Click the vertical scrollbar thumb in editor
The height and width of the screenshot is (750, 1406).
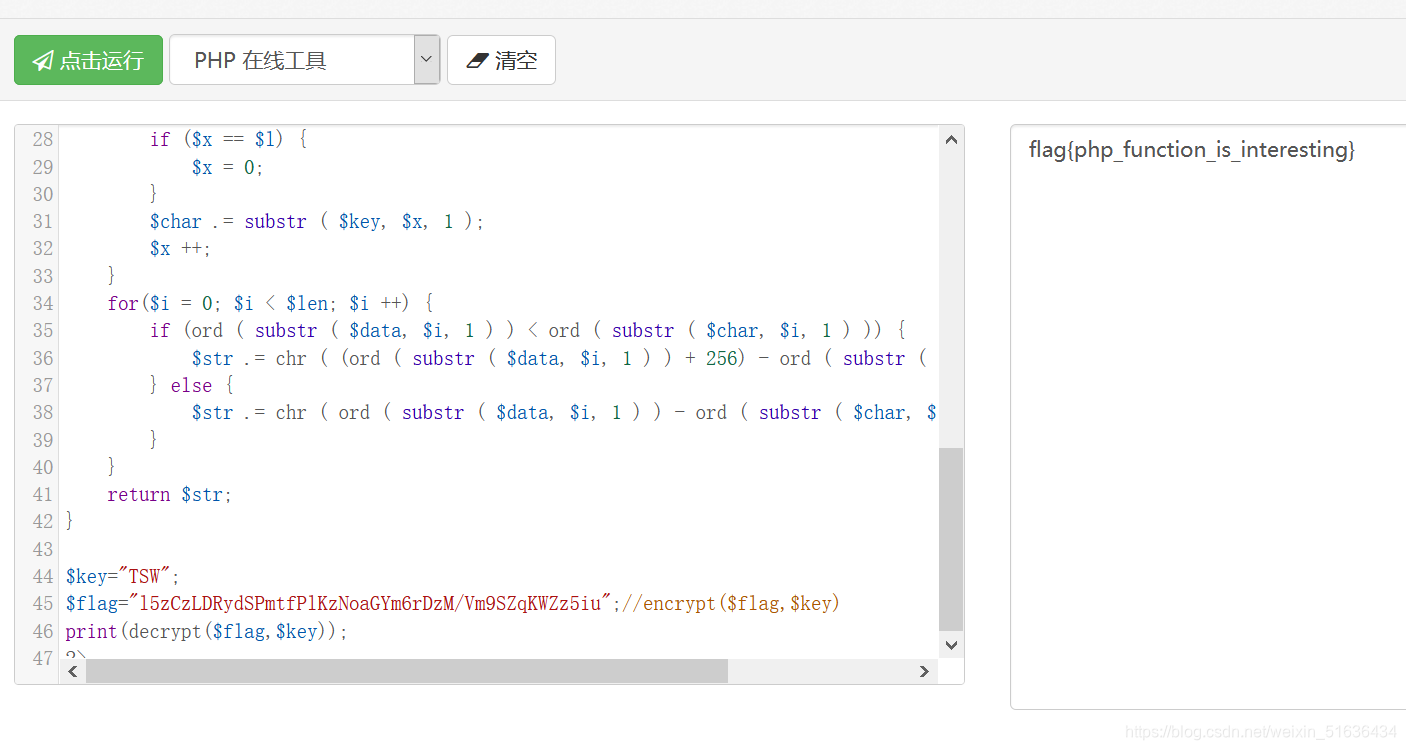tap(951, 540)
